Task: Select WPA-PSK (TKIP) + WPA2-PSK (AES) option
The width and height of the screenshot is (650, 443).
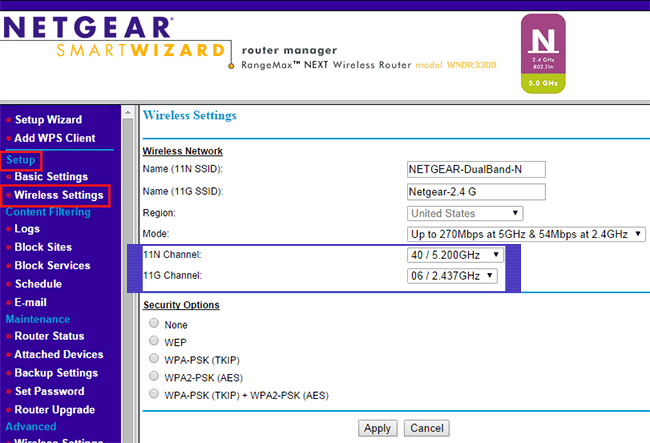Action: click(x=154, y=393)
